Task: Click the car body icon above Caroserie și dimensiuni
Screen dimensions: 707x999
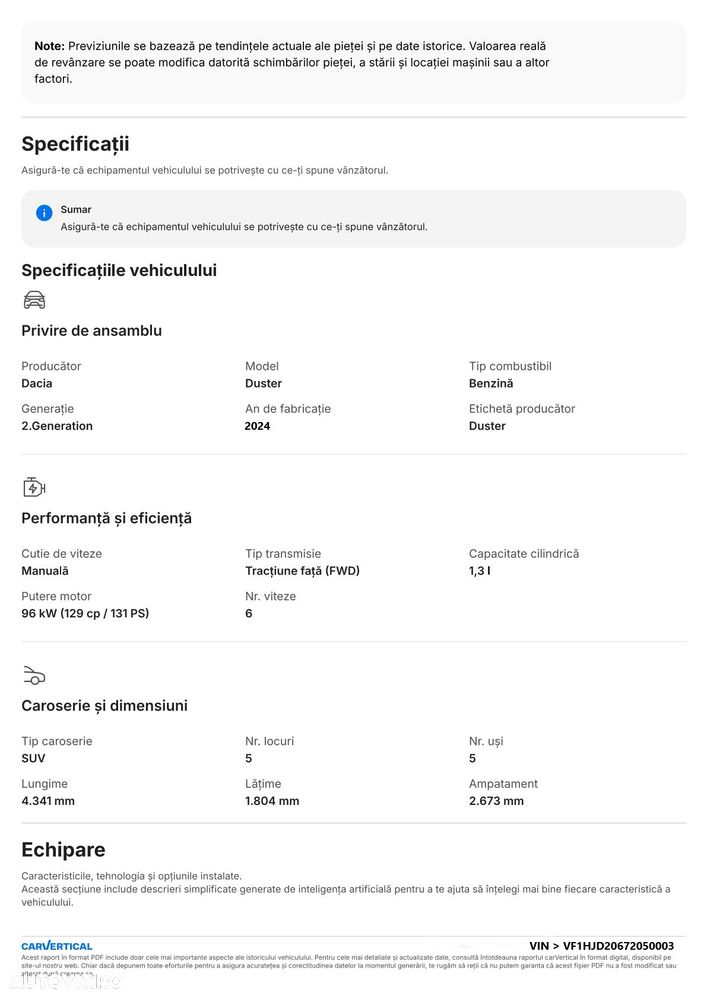Action: click(x=34, y=675)
